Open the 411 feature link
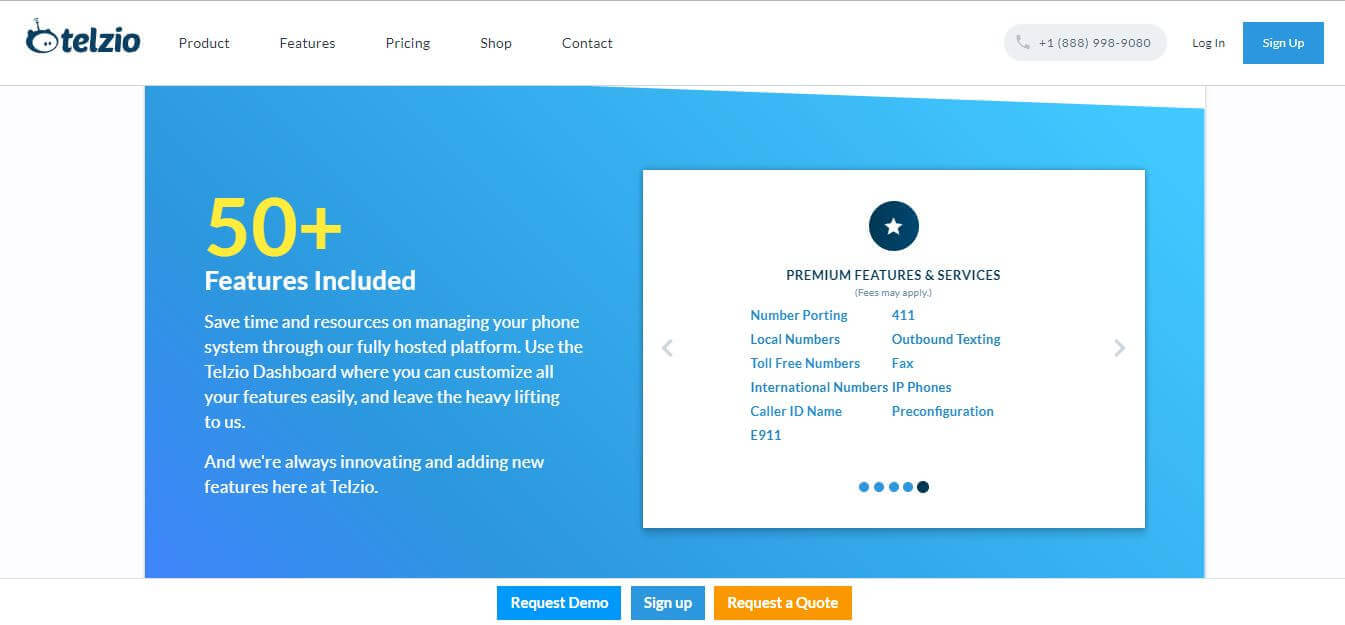 coord(903,315)
